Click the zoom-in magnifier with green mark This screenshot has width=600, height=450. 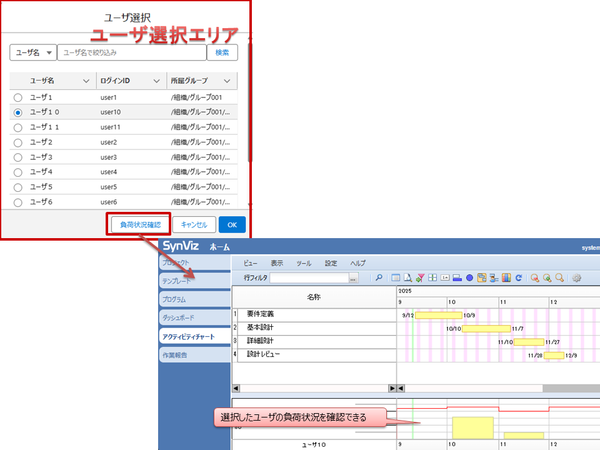[x=547, y=278]
